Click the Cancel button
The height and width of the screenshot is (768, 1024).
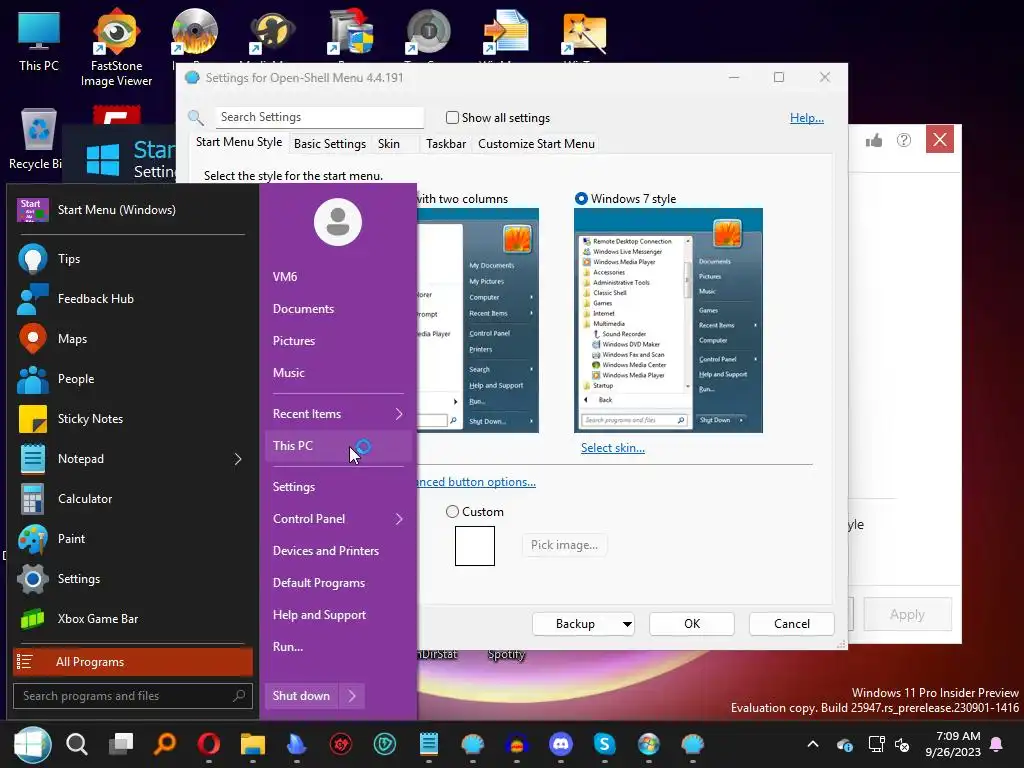click(792, 624)
